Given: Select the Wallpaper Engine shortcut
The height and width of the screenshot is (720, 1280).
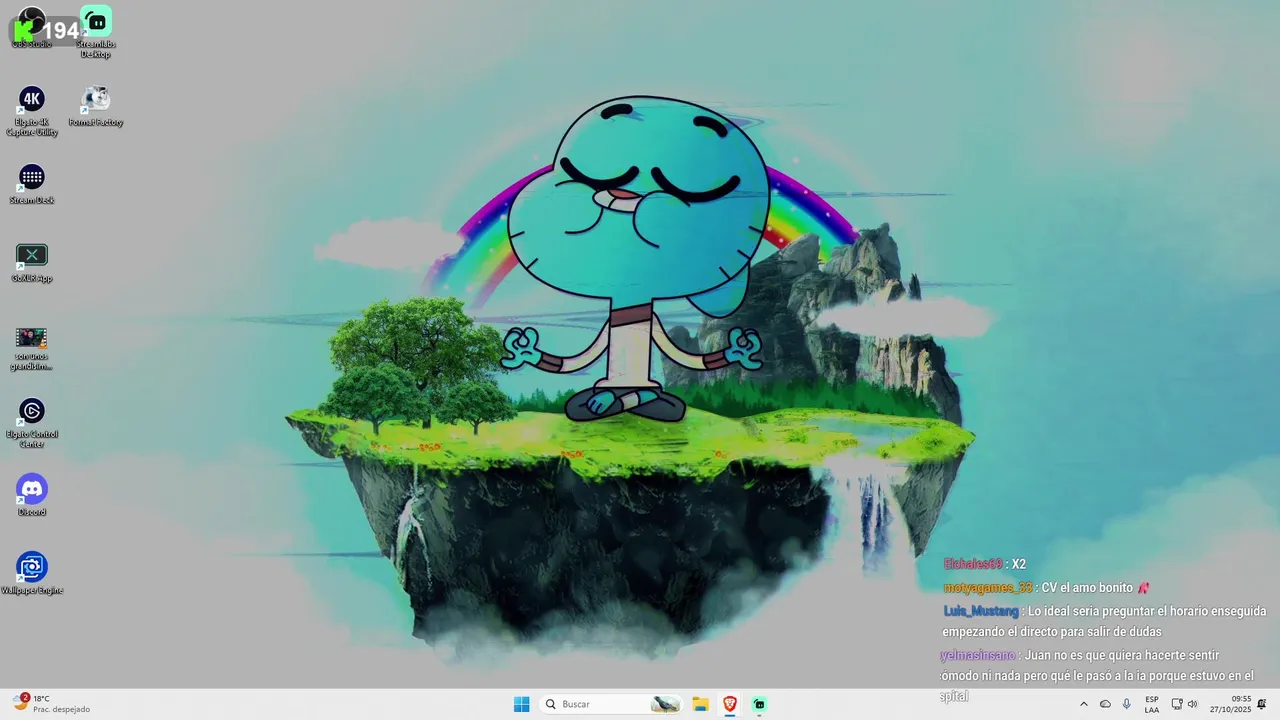Looking at the screenshot, I should tap(32, 574).
